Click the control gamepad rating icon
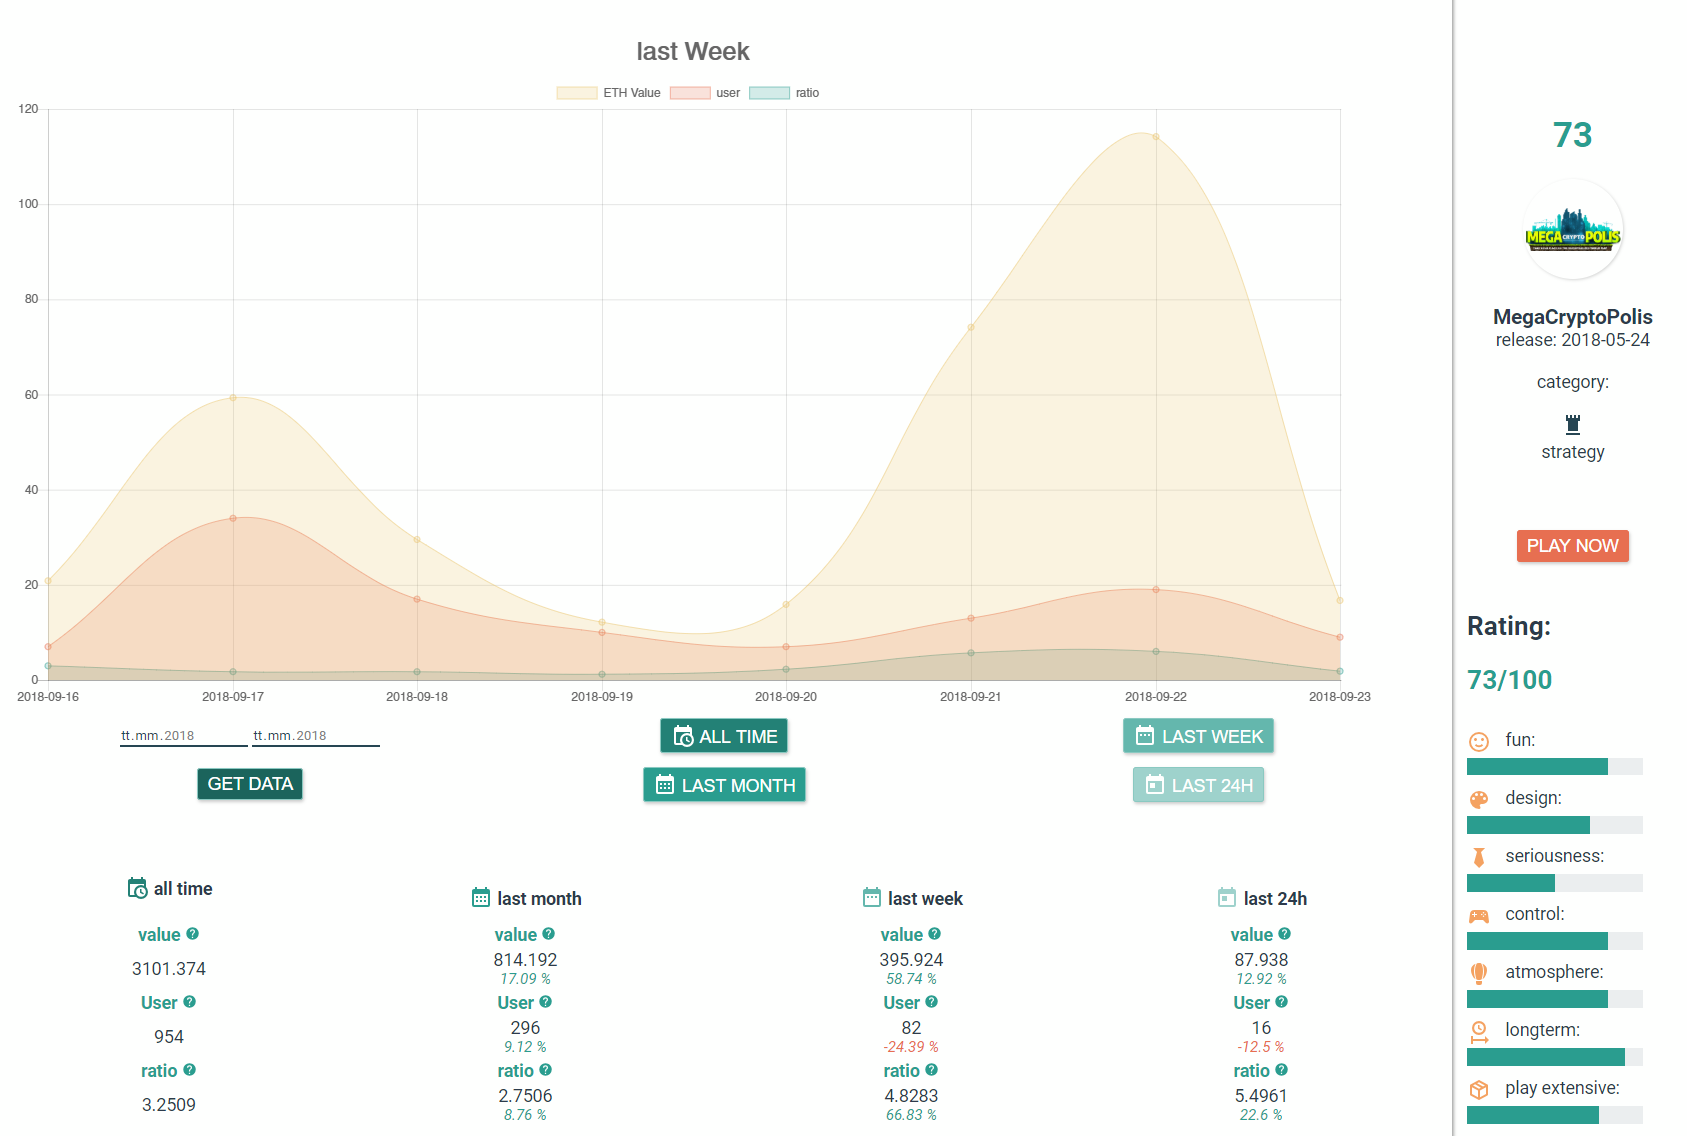The image size is (1687, 1136). pos(1479,915)
